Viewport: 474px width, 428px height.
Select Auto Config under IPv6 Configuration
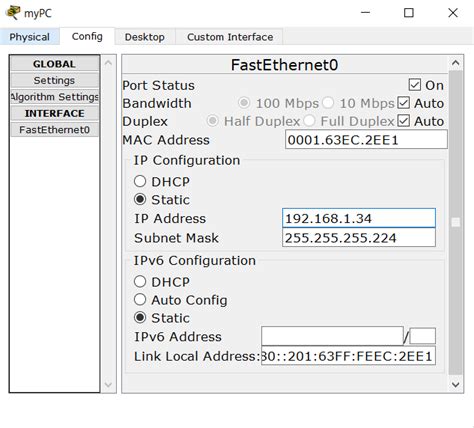click(140, 300)
